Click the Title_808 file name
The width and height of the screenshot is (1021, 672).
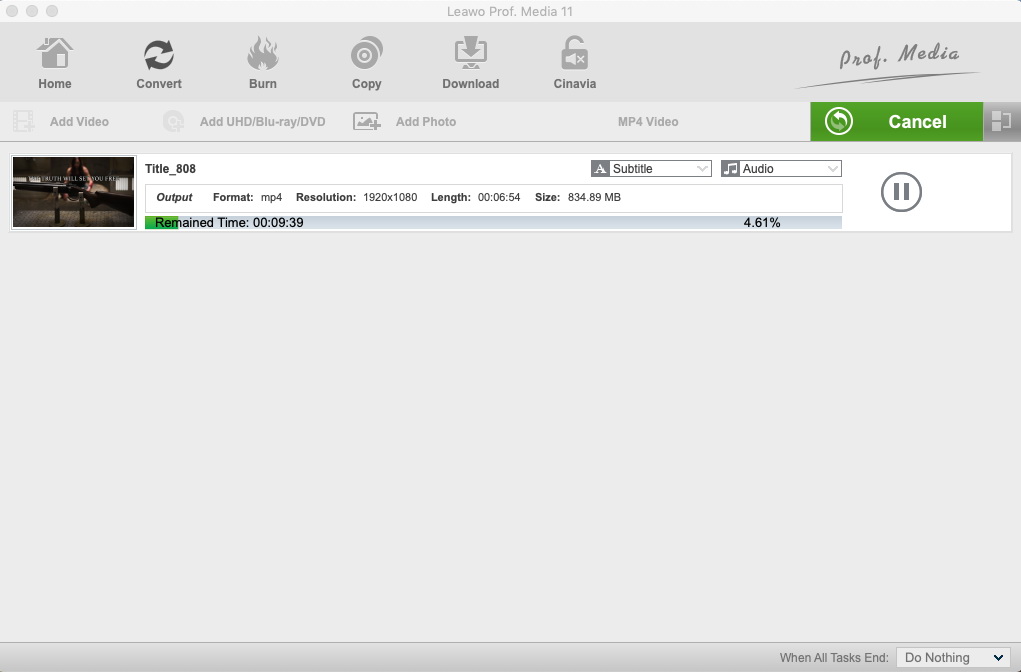tap(170, 169)
